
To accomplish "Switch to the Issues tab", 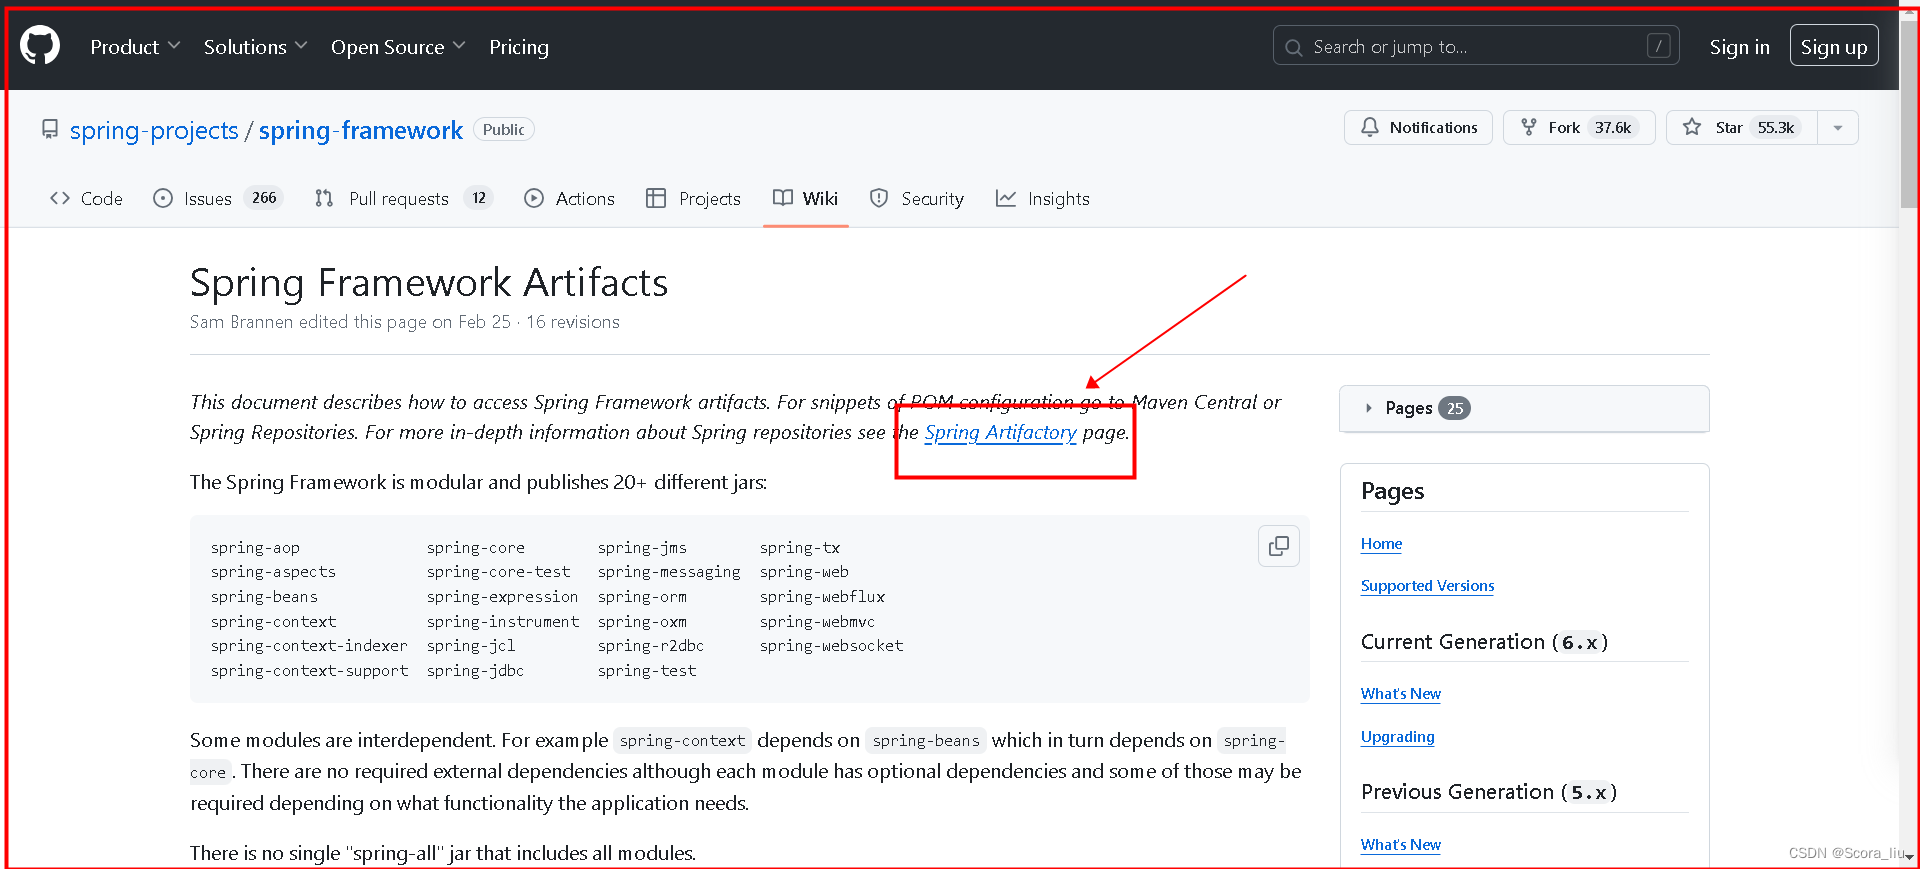I will pos(218,198).
